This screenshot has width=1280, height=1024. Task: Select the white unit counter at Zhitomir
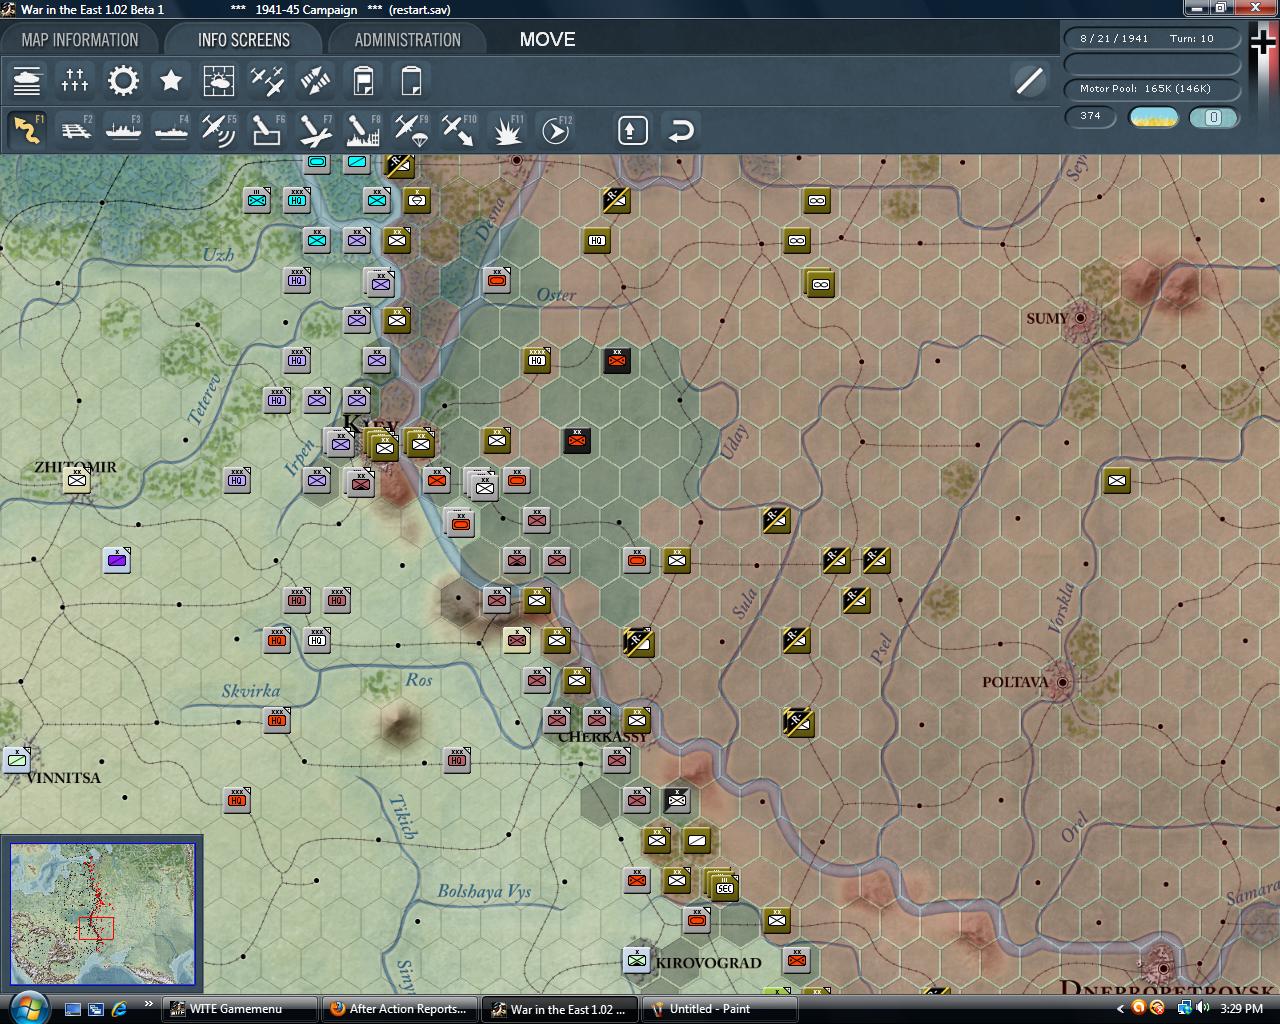tap(77, 481)
